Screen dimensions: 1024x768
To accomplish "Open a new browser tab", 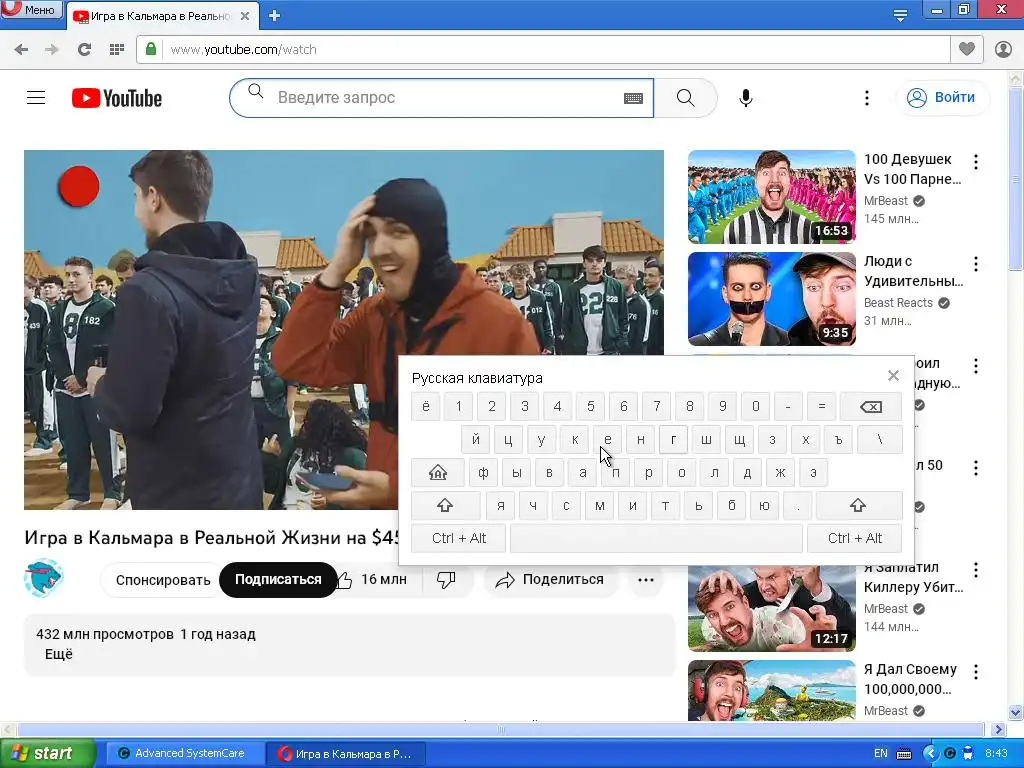I will coord(274,16).
